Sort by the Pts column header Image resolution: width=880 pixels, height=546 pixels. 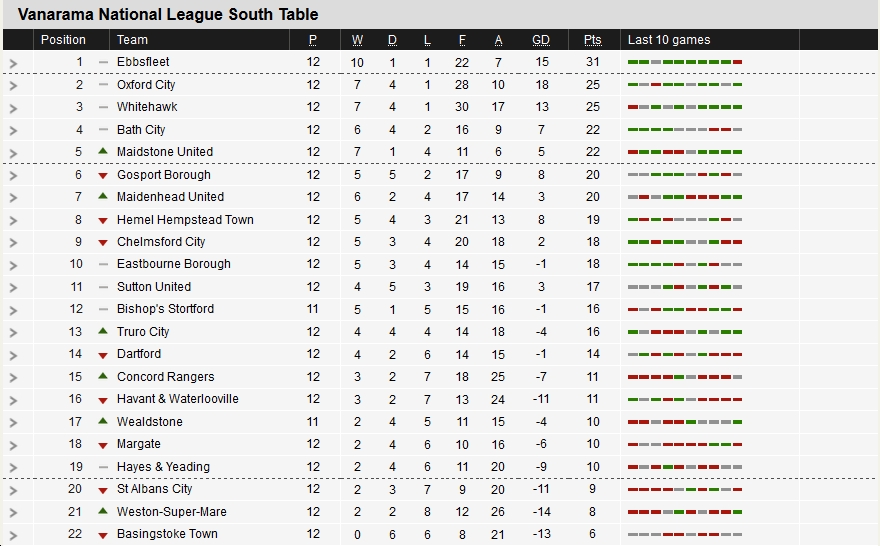(x=593, y=40)
